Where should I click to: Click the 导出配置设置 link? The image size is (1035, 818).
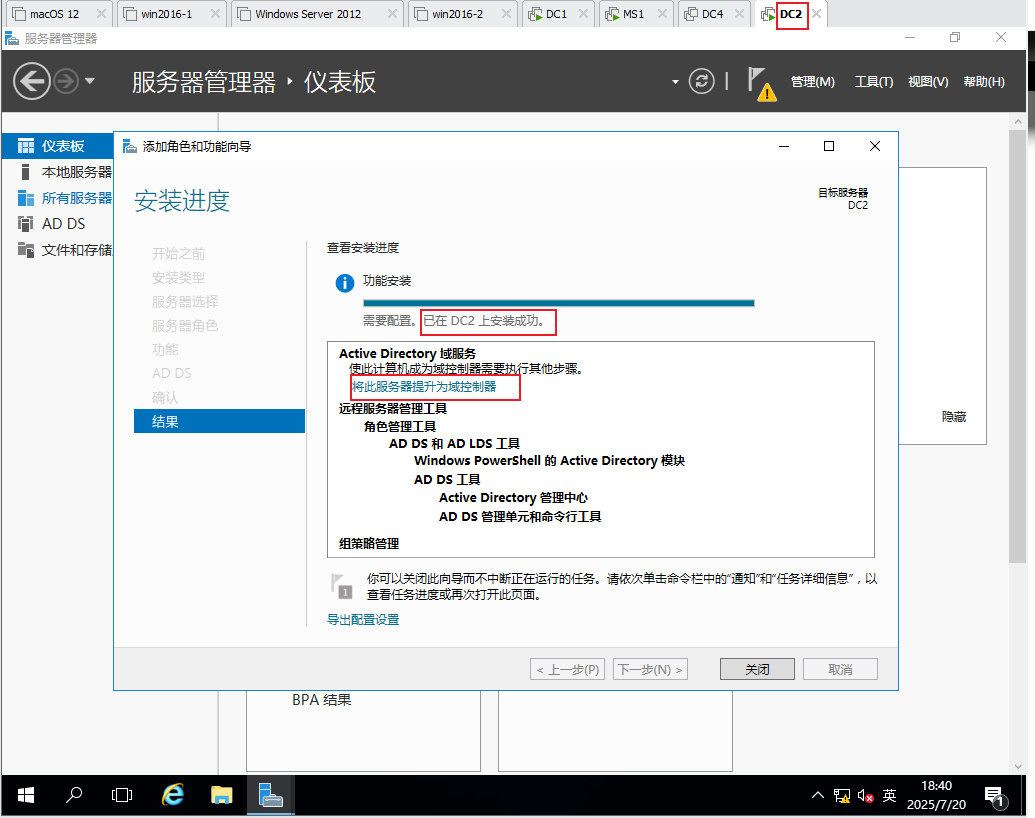(363, 619)
